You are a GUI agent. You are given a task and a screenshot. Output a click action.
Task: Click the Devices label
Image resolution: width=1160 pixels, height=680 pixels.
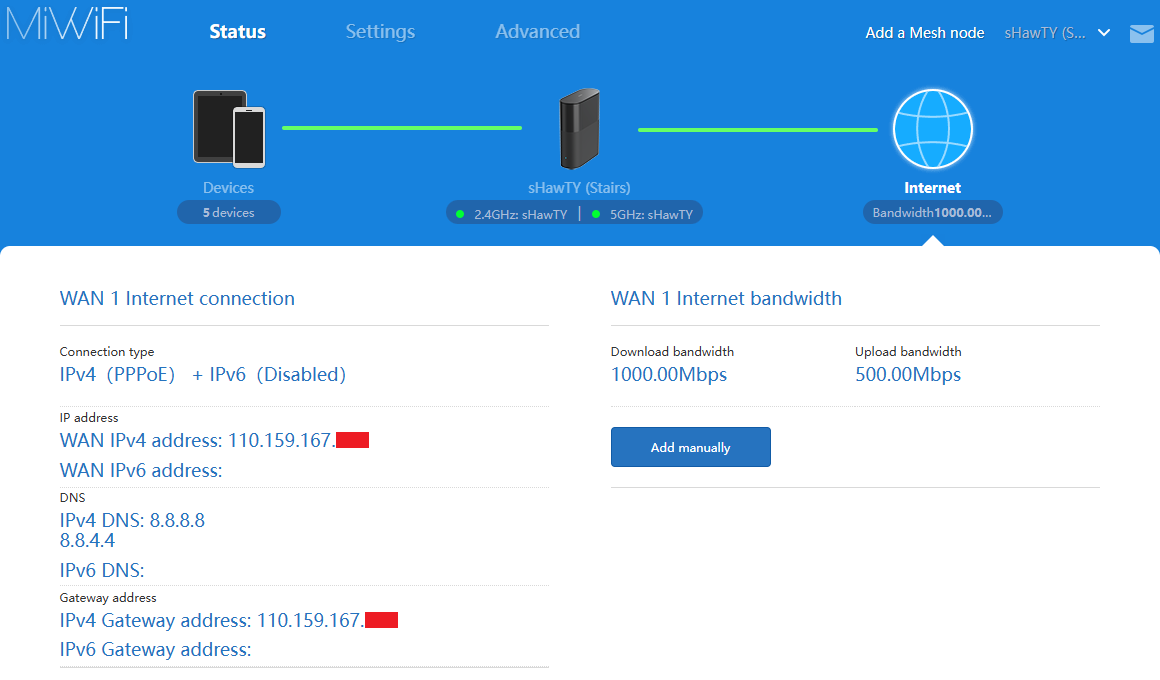[229, 188]
